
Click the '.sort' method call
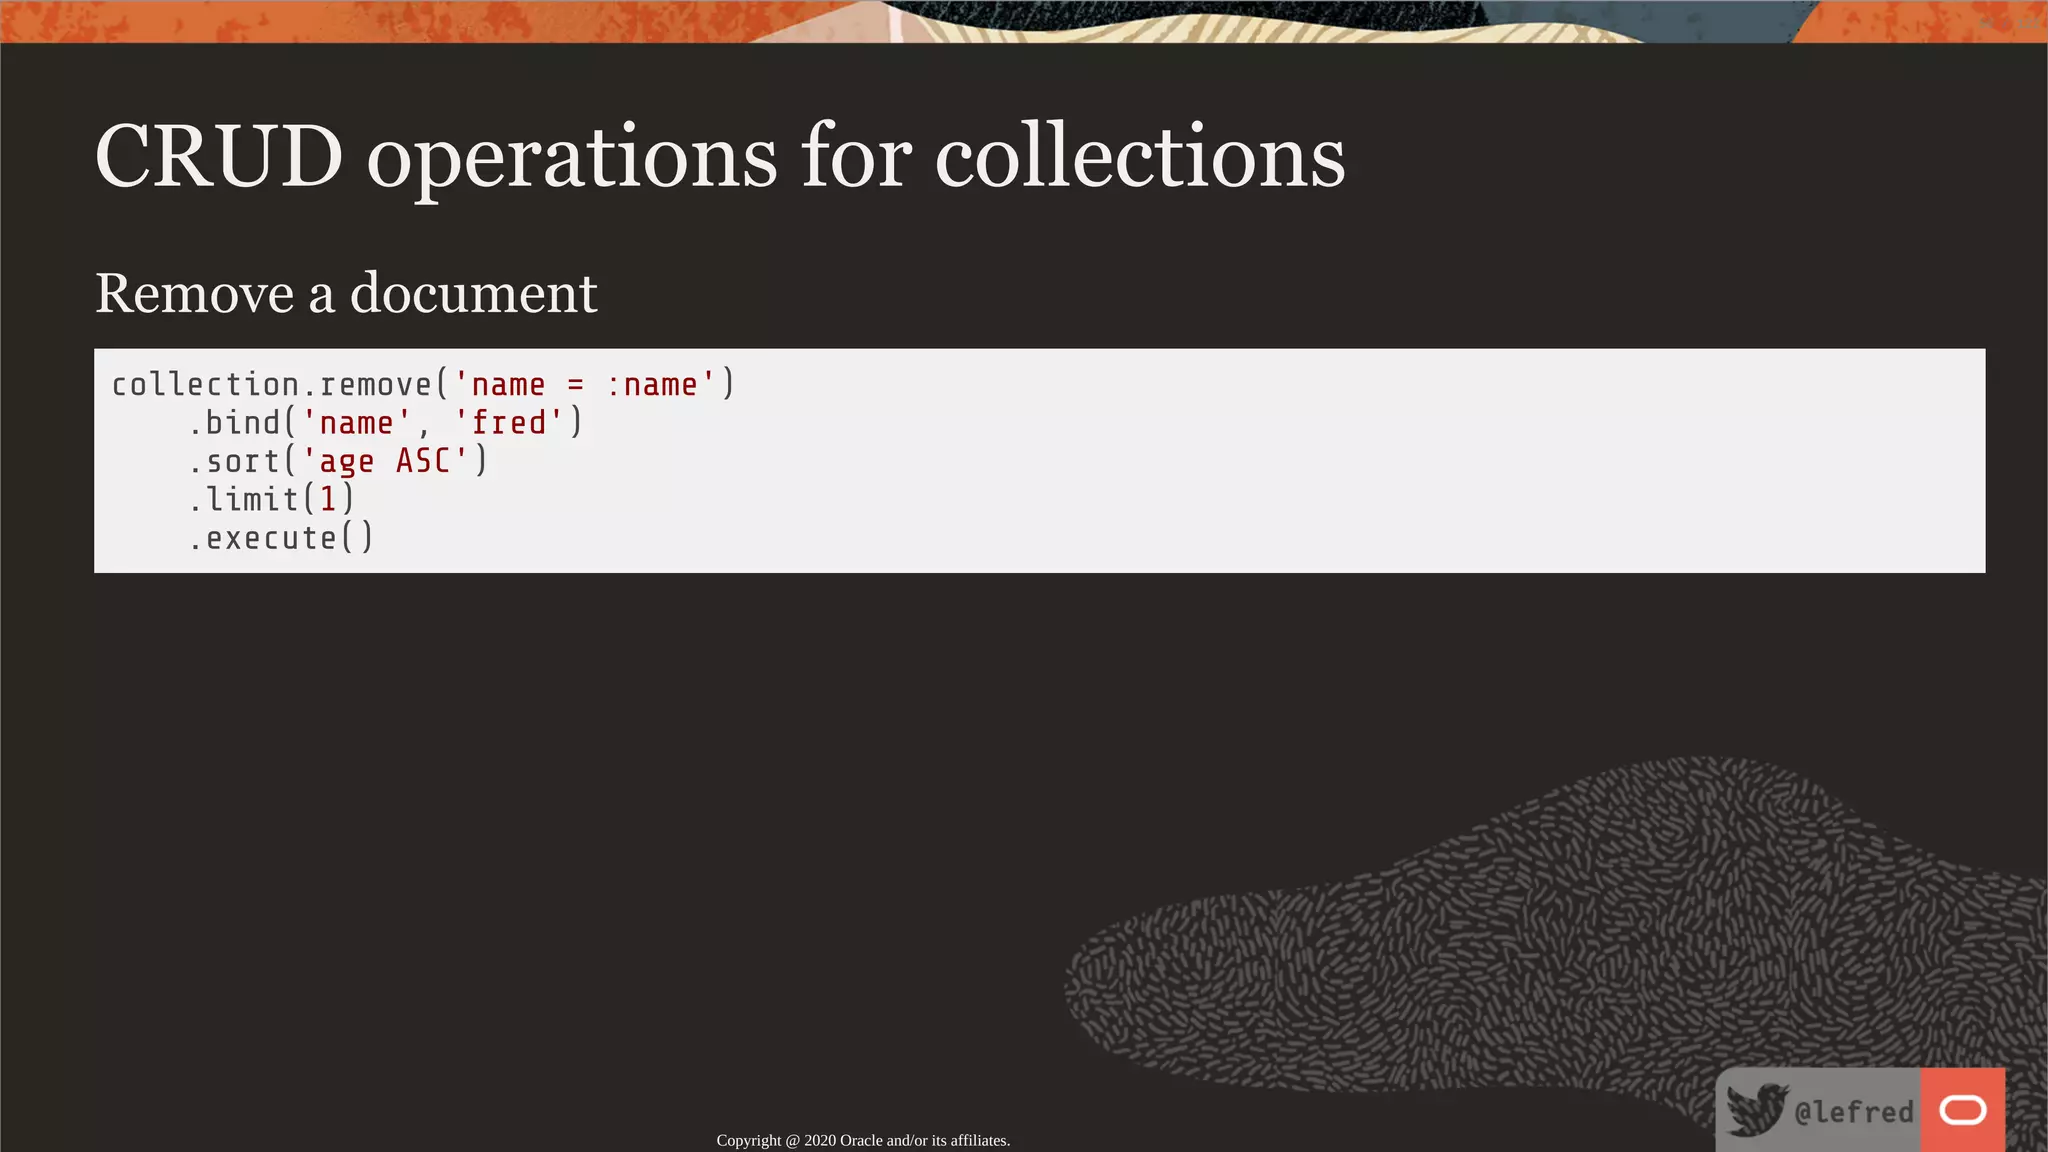(x=236, y=461)
